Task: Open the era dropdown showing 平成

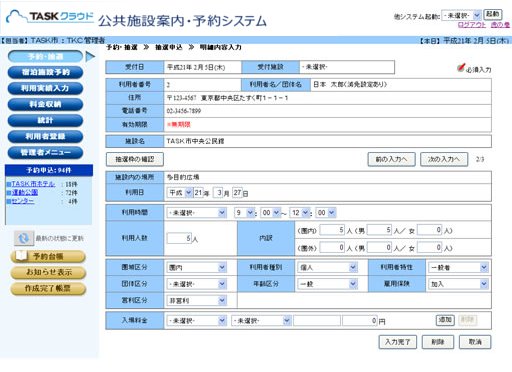Action: pyautogui.click(x=179, y=193)
